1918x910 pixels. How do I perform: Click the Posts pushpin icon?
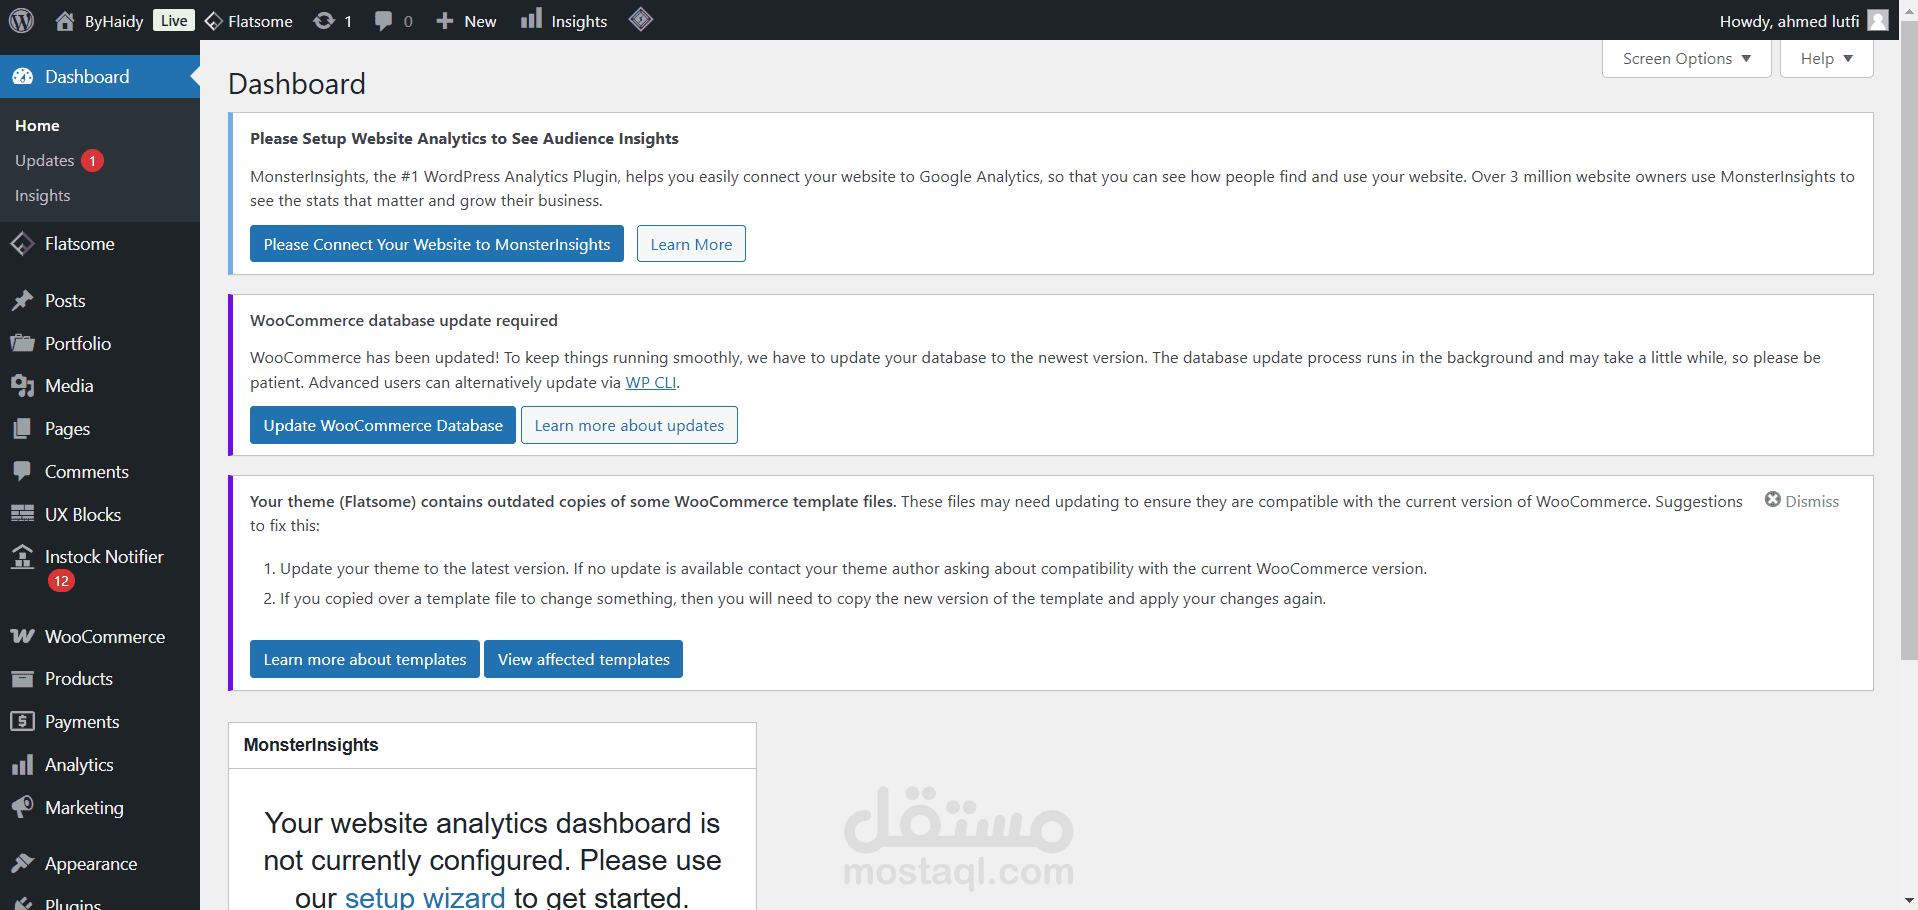pyautogui.click(x=23, y=301)
